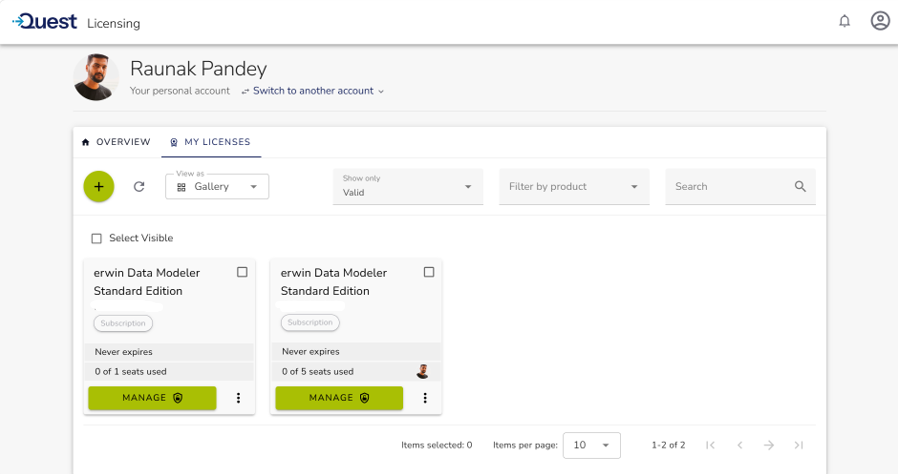
Task: Go to the next page of licenses
Action: (x=769, y=445)
